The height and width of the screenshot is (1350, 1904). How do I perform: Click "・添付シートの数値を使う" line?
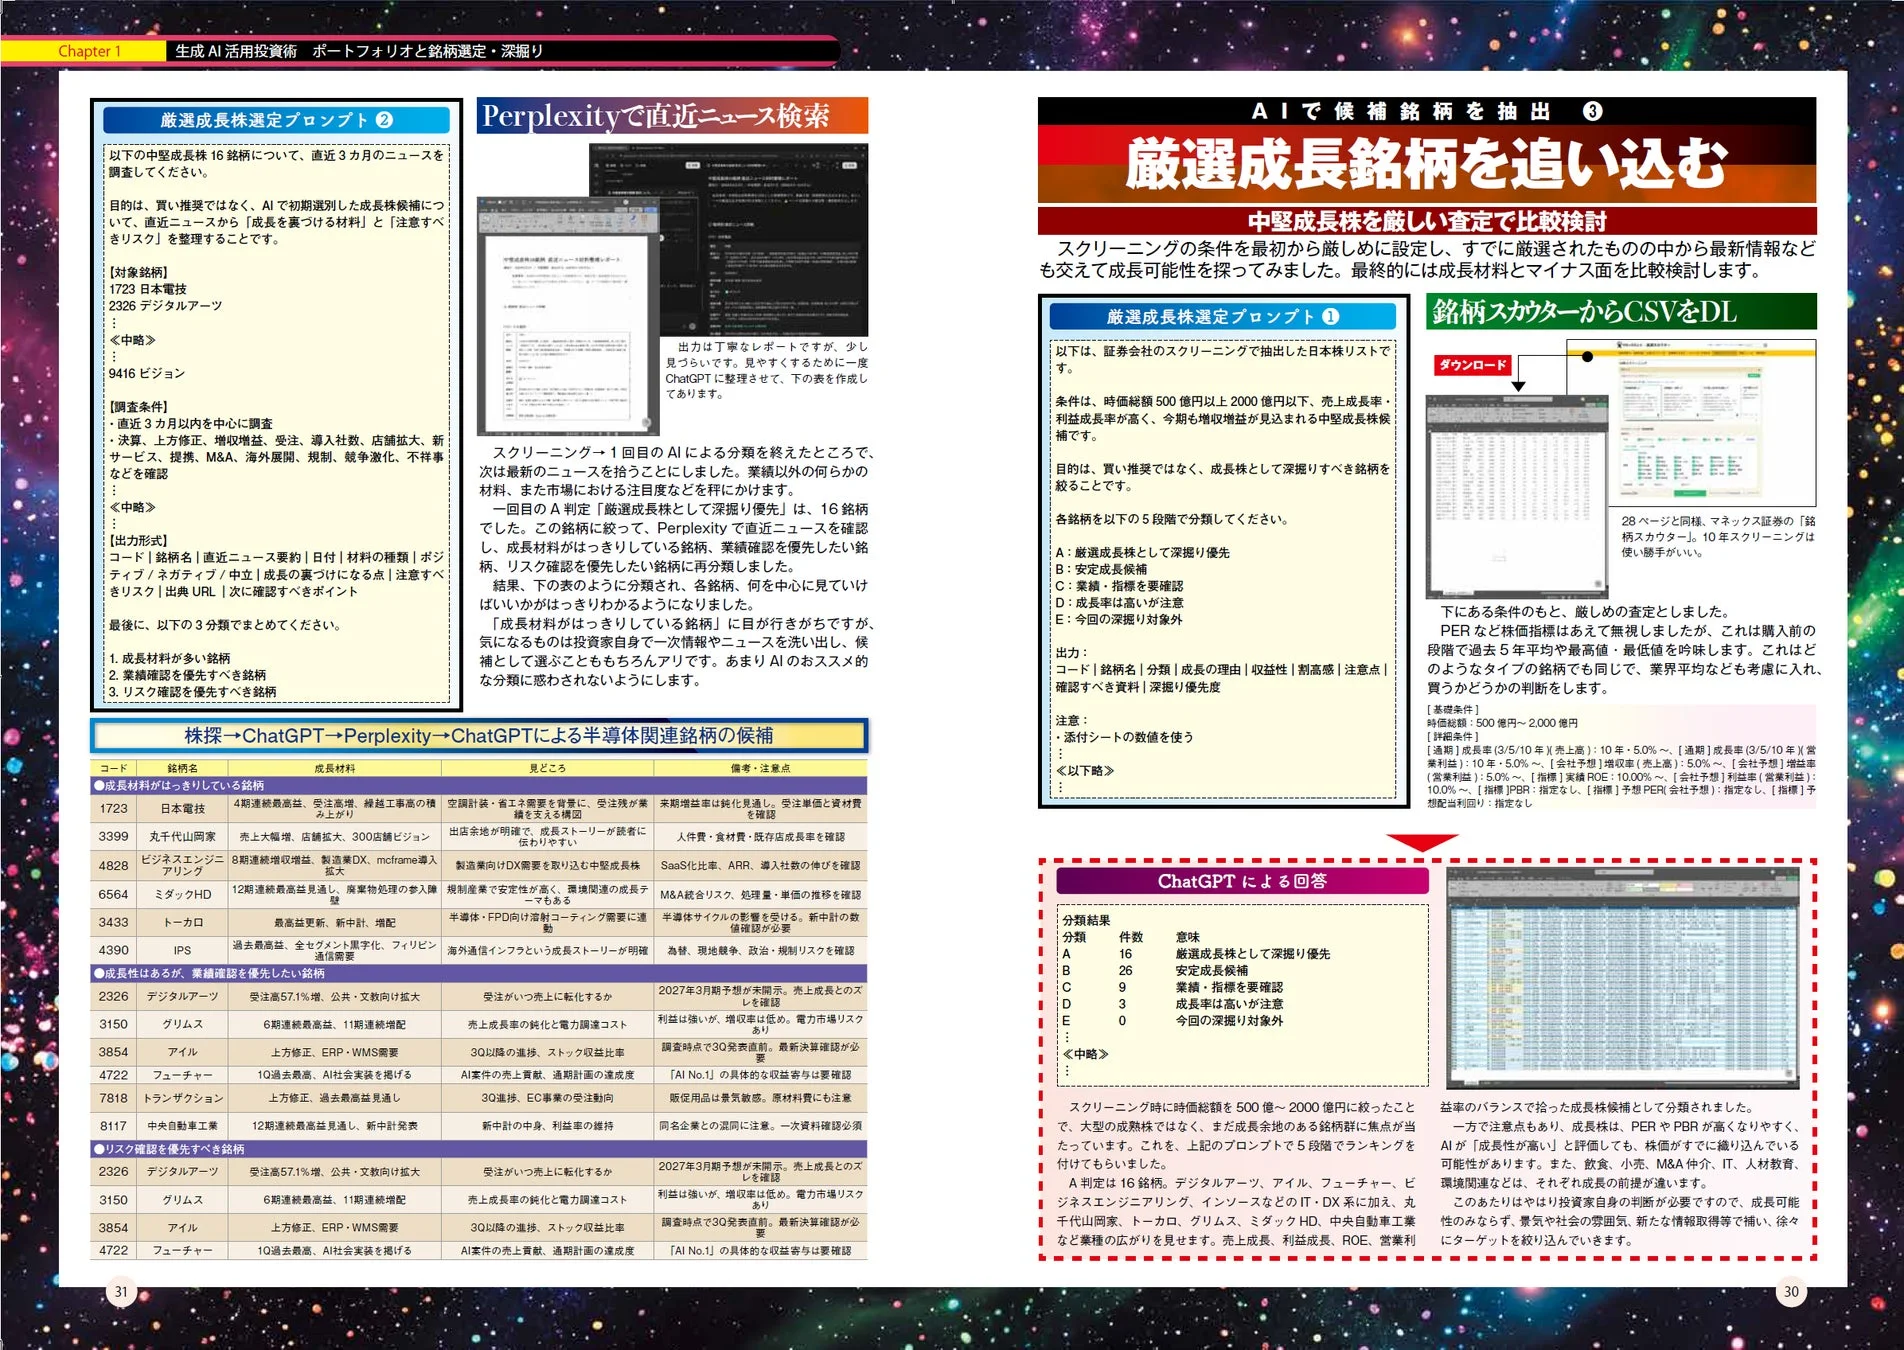(x=1124, y=738)
